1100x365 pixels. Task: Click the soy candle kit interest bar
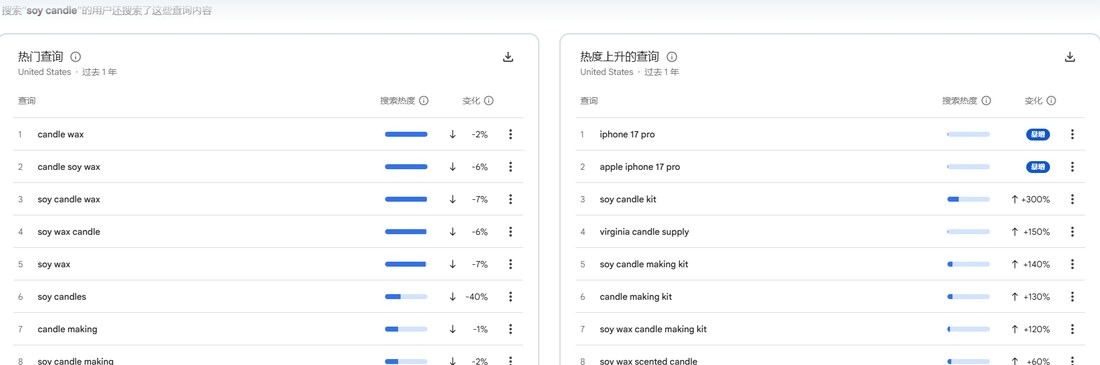[x=968, y=199]
